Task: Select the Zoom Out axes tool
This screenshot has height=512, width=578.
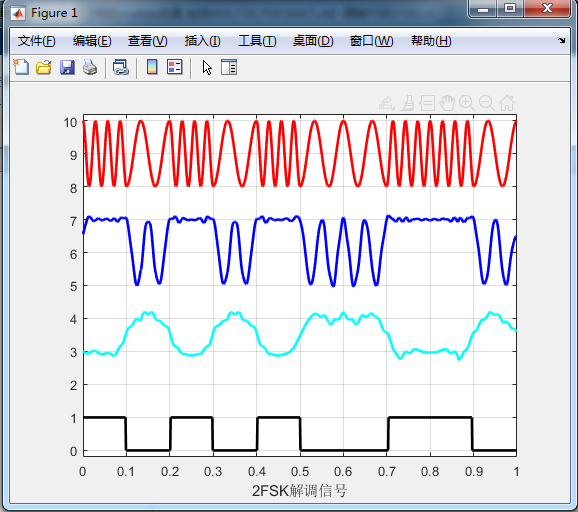Action: (x=487, y=103)
